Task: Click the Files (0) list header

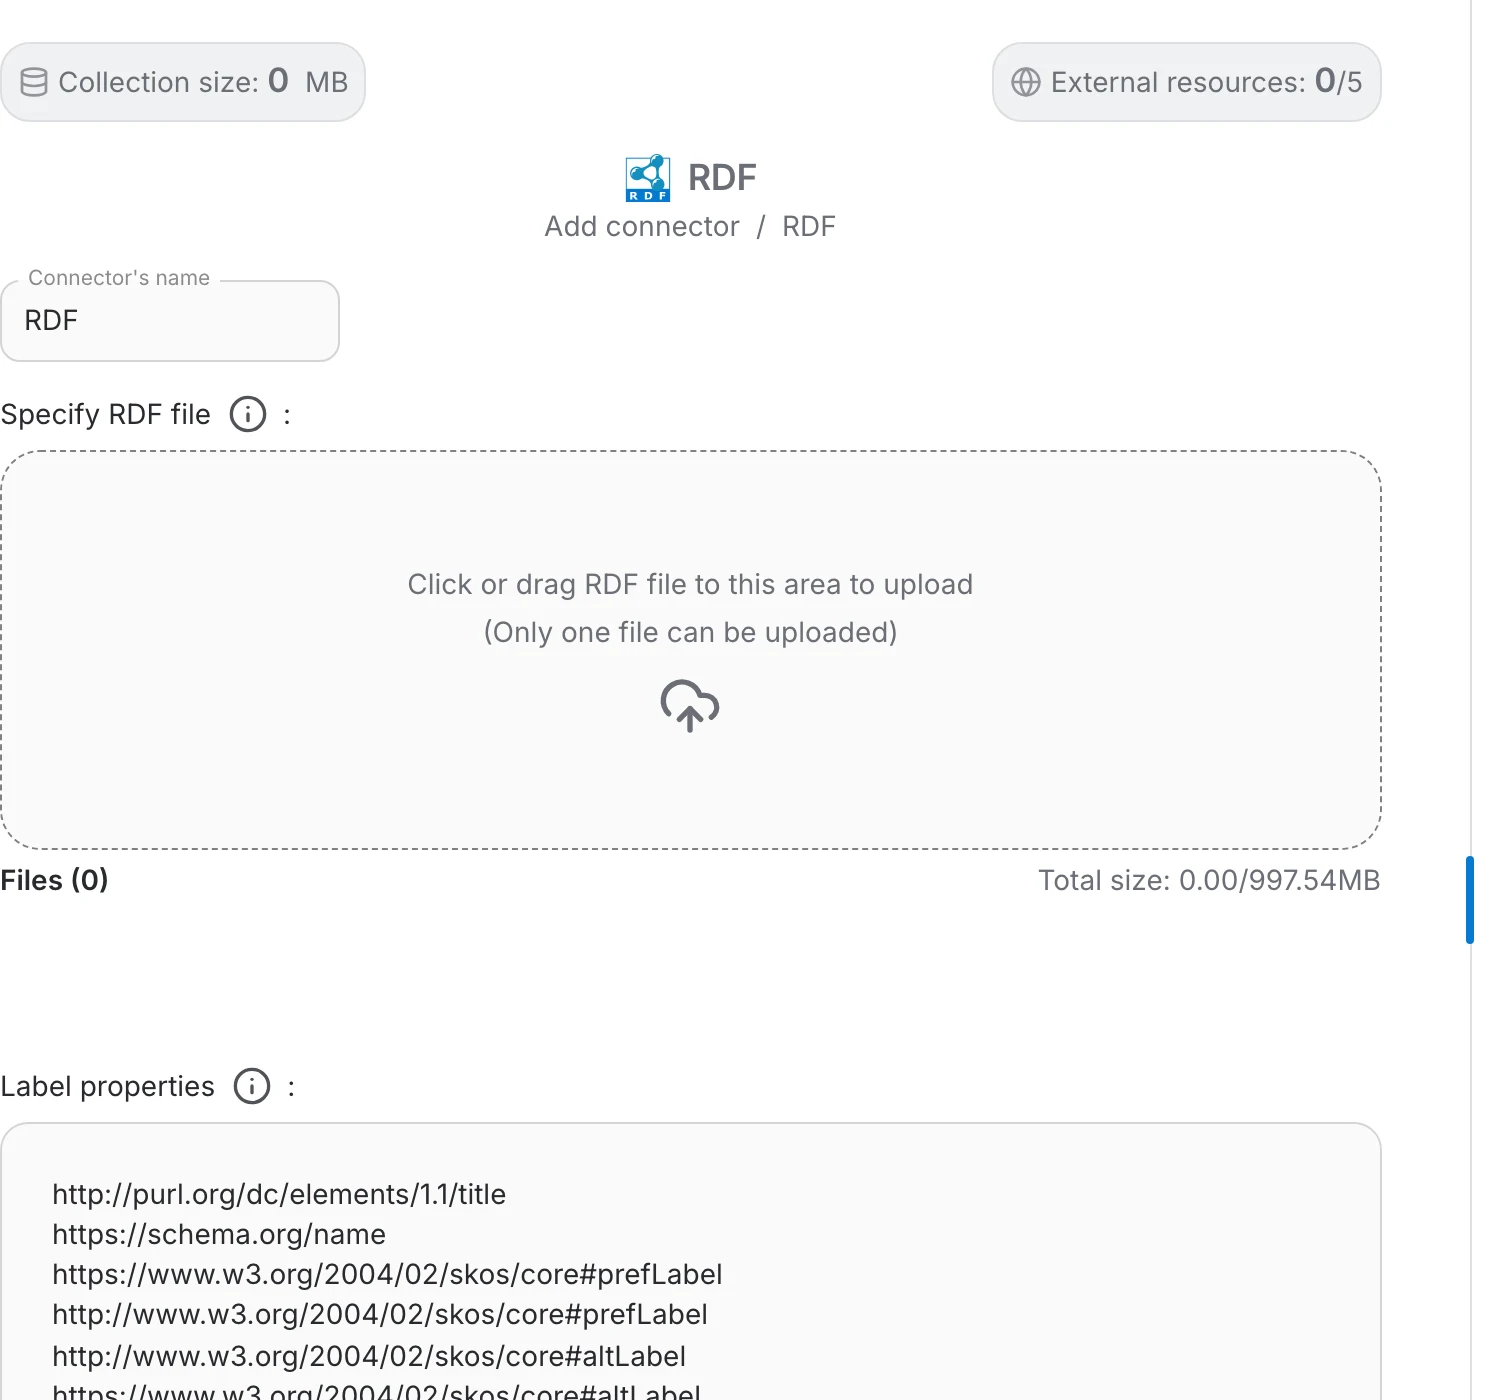Action: (x=54, y=880)
